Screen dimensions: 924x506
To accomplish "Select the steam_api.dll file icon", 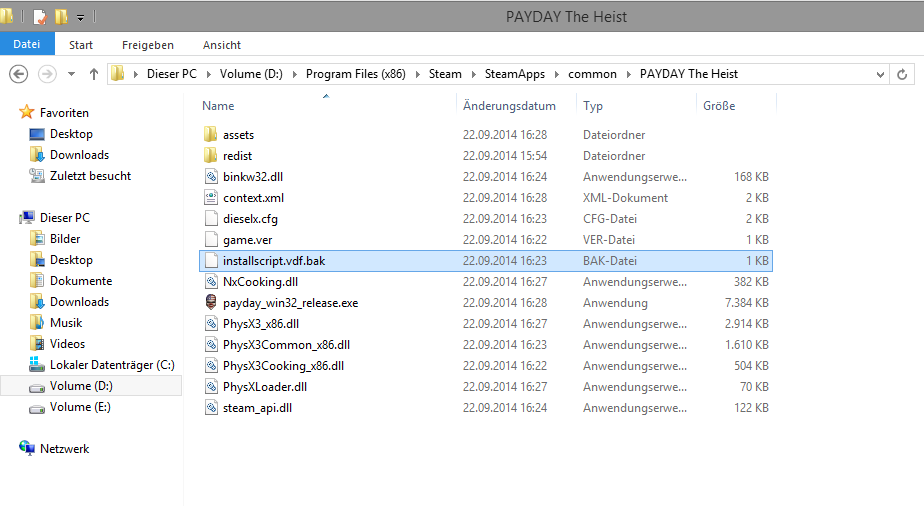I will 211,408.
